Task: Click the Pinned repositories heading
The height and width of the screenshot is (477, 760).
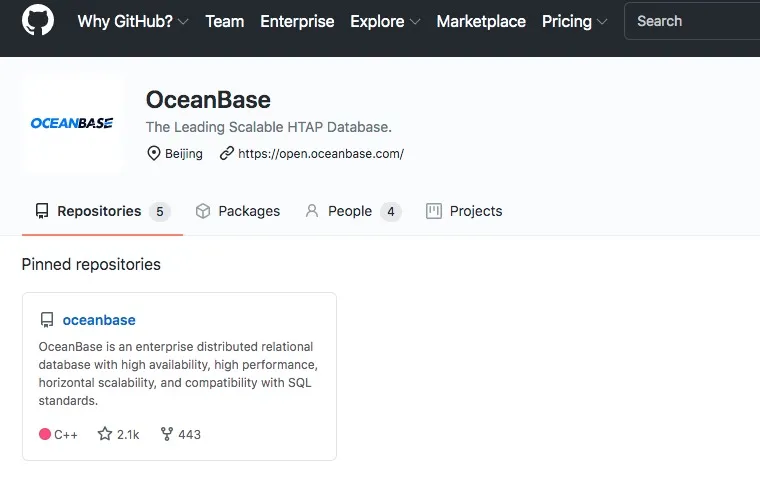Action: pos(91,265)
